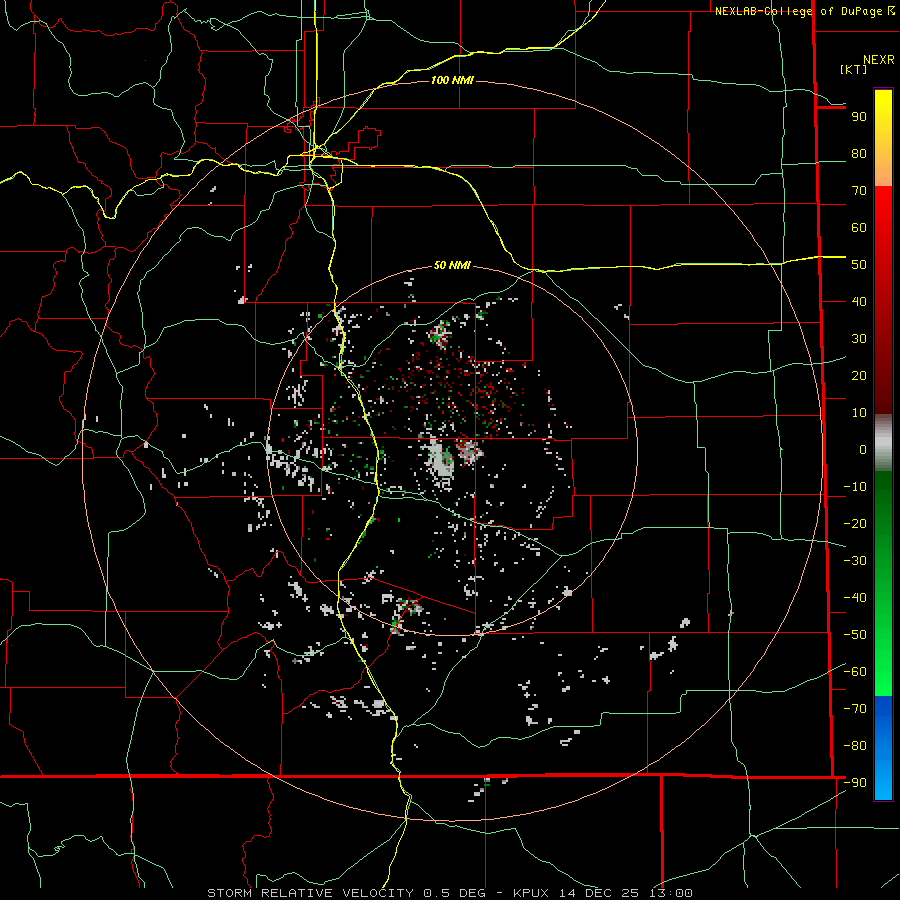
Task: Click the 30 value on velocity scale
Action: (x=859, y=339)
